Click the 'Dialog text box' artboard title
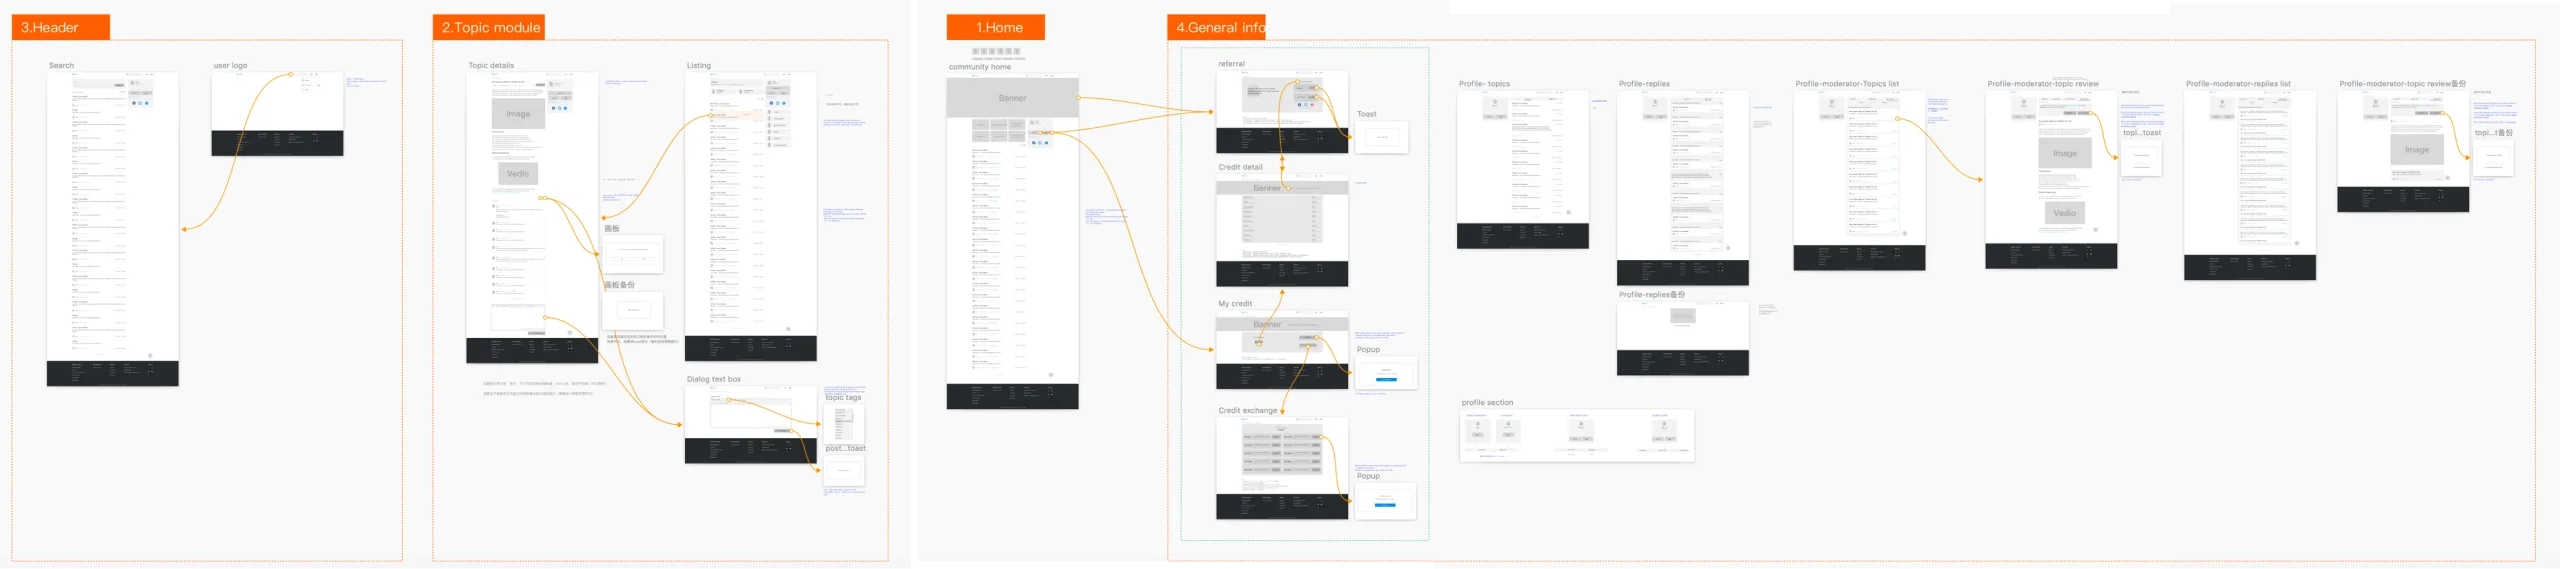Image resolution: width=2560 pixels, height=569 pixels. click(714, 379)
